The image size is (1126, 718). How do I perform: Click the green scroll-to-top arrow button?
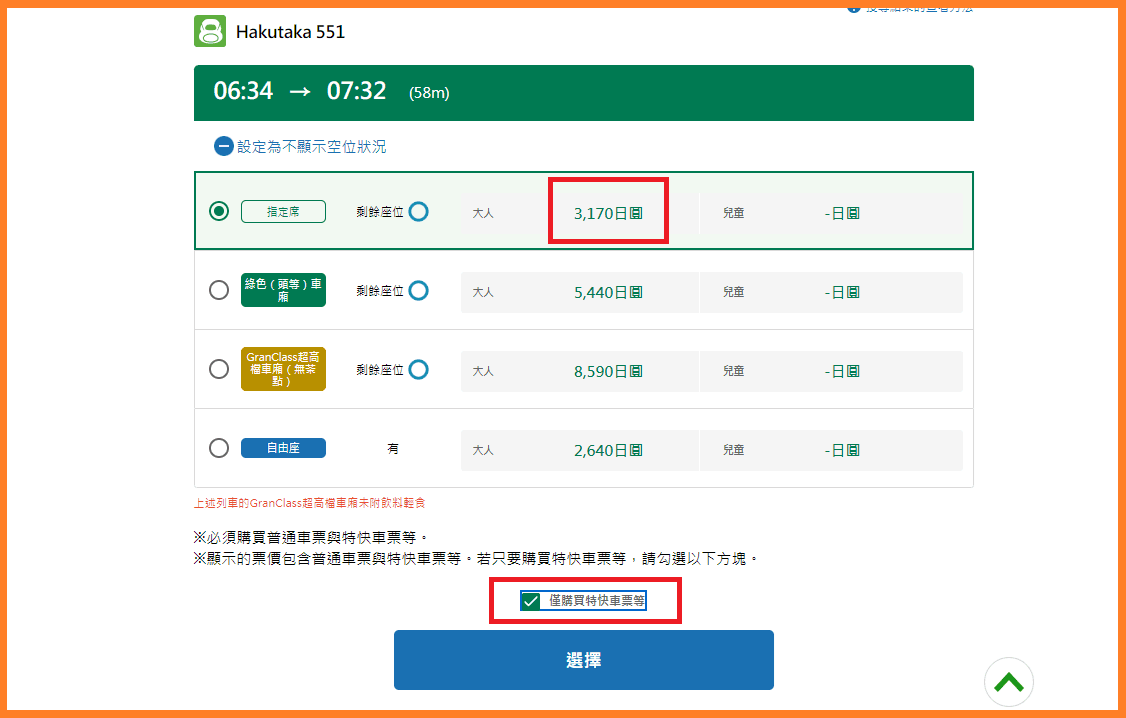point(1008,682)
